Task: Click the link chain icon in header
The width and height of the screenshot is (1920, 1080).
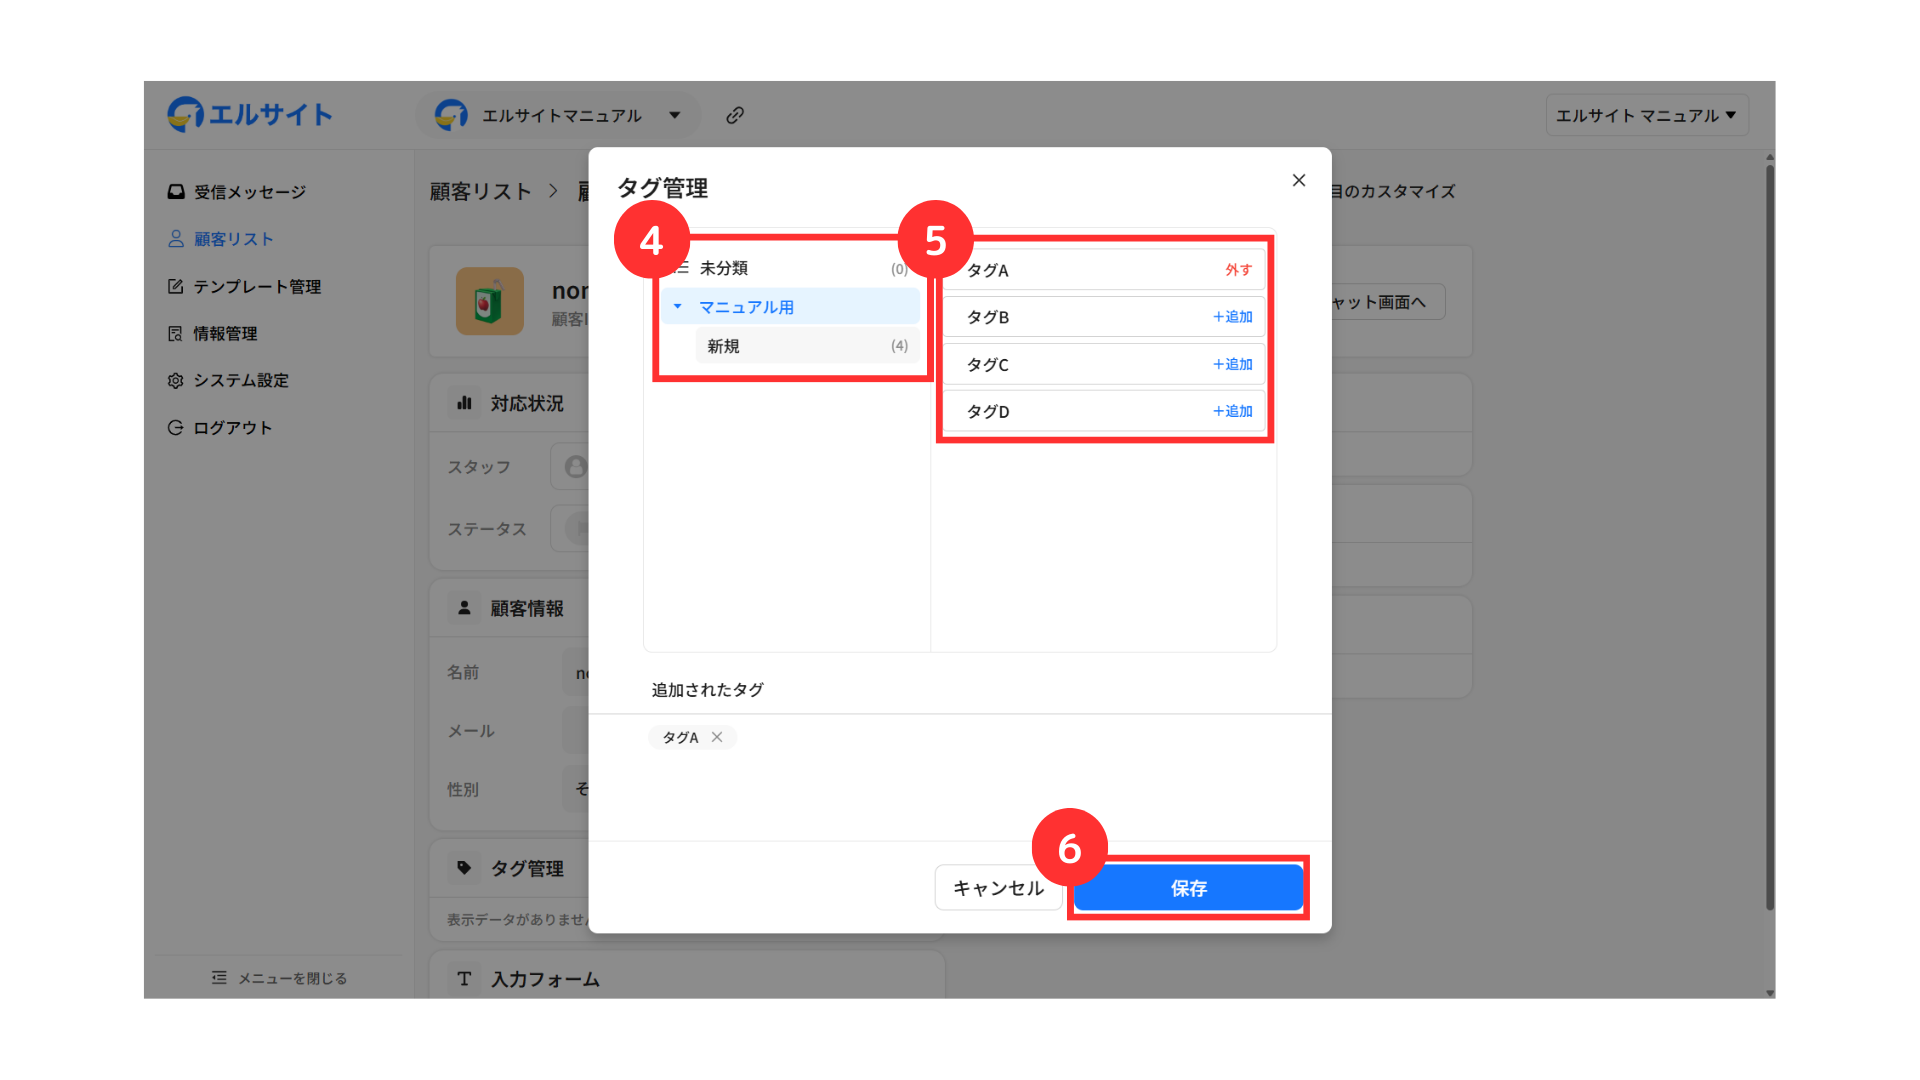Action: [x=735, y=115]
